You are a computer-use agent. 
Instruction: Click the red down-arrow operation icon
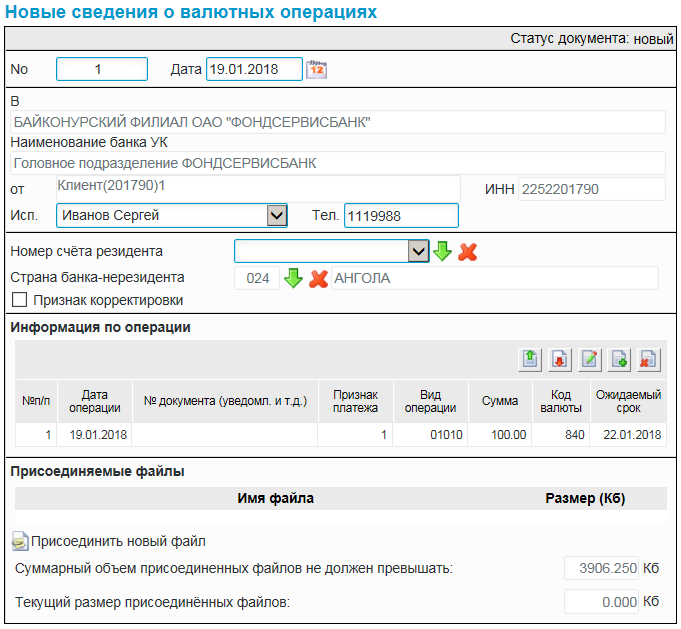click(560, 359)
